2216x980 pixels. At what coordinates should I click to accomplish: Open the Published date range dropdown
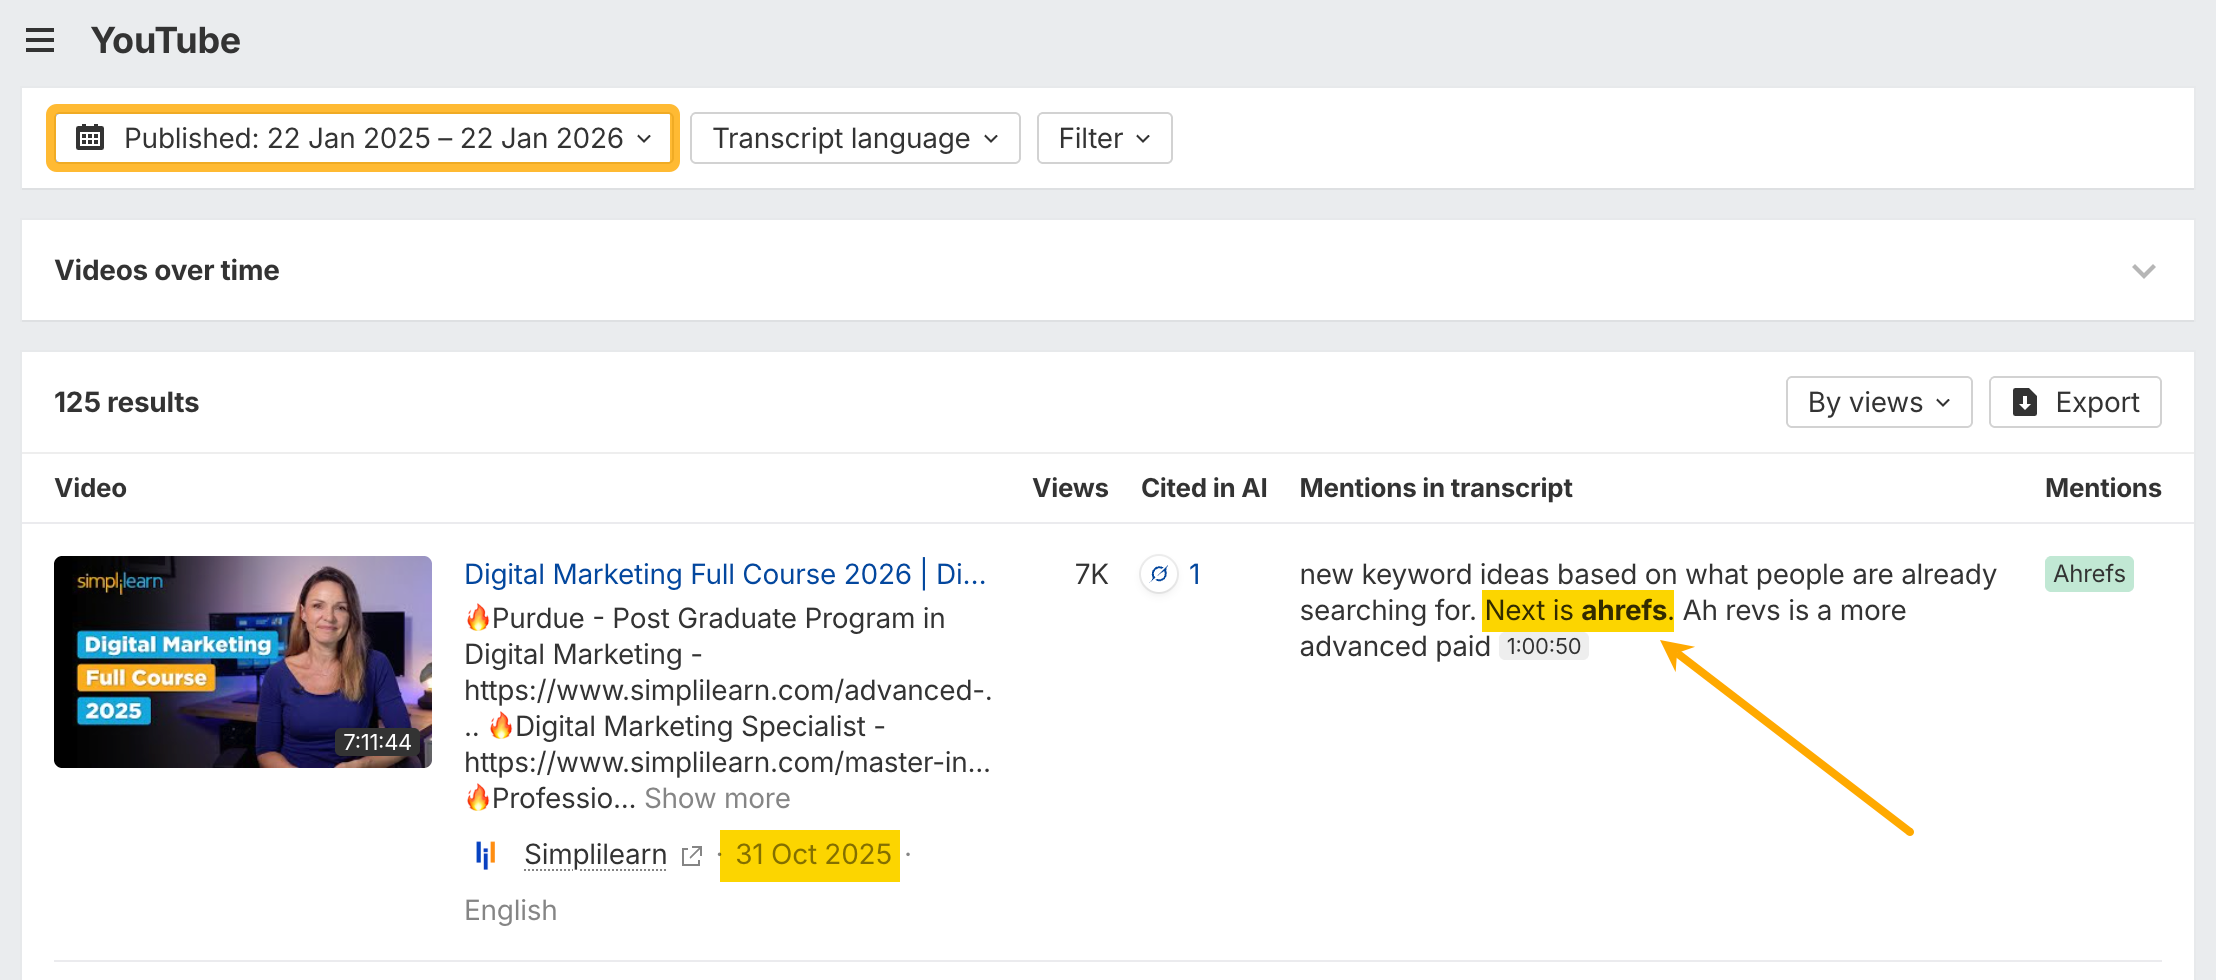click(363, 138)
